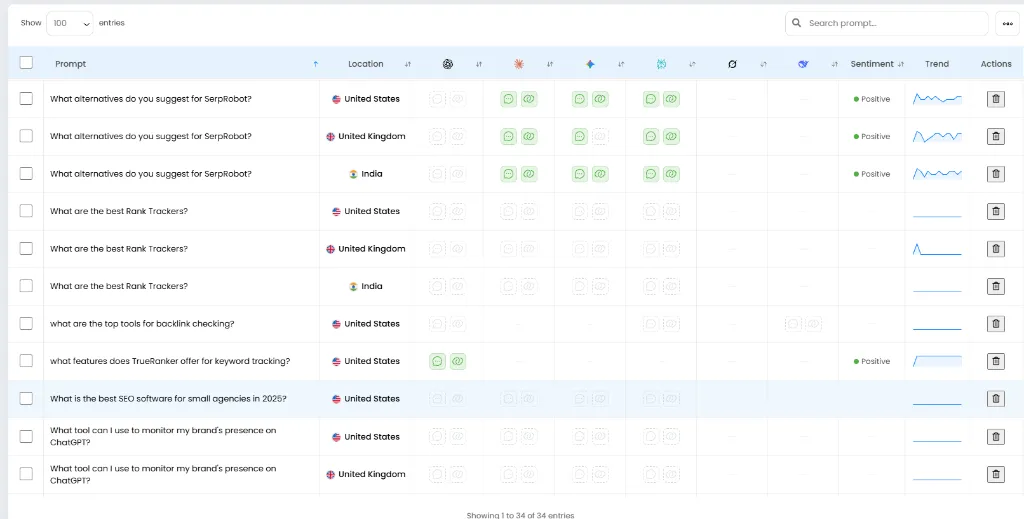Open Perplexity link icon for SerpRobot United States
Screen dimensions: 1024x519
(x=671, y=99)
